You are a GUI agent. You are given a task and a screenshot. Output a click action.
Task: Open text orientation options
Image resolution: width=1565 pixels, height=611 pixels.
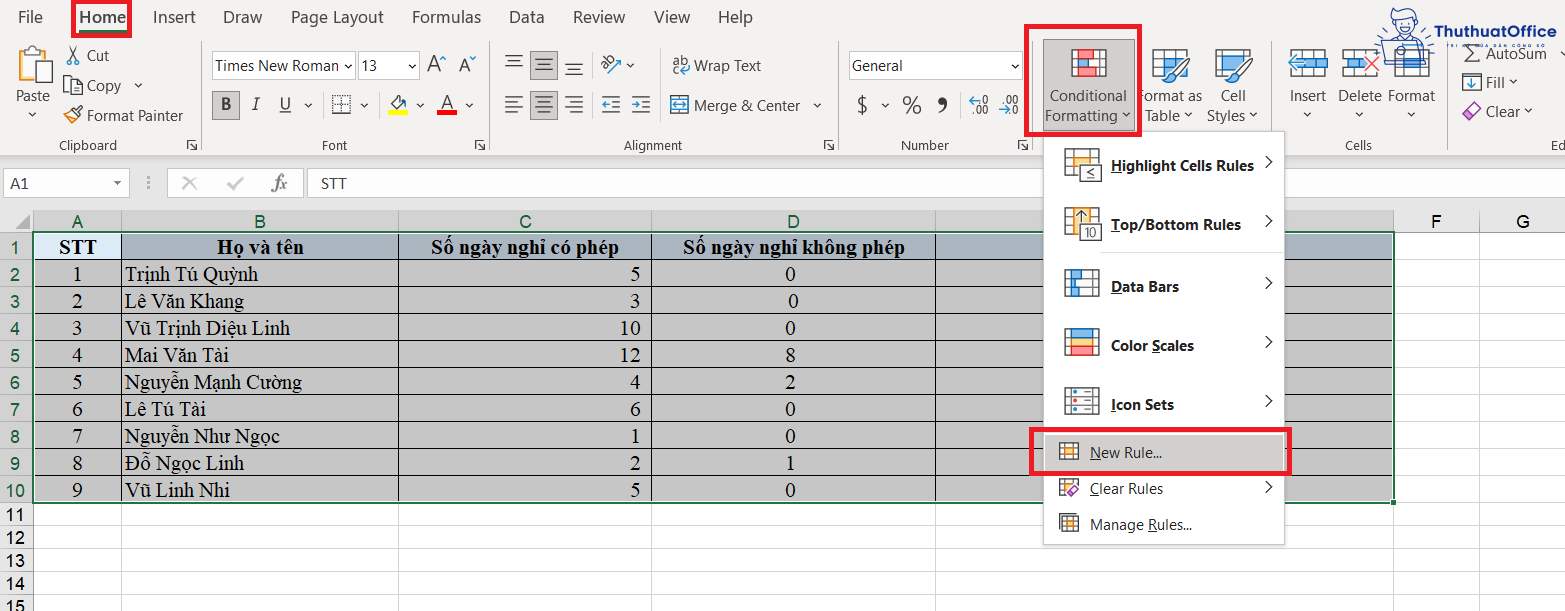617,65
